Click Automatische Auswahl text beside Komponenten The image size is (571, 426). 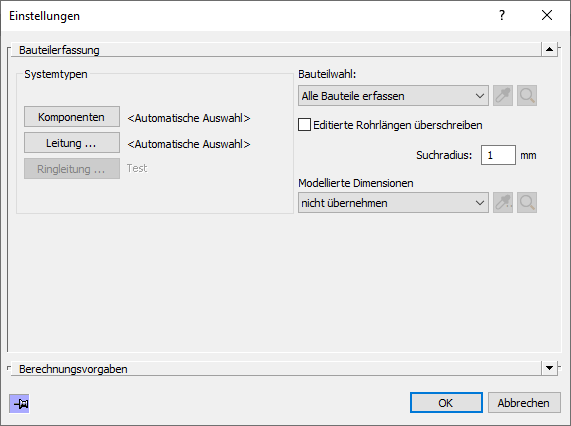[189, 118]
